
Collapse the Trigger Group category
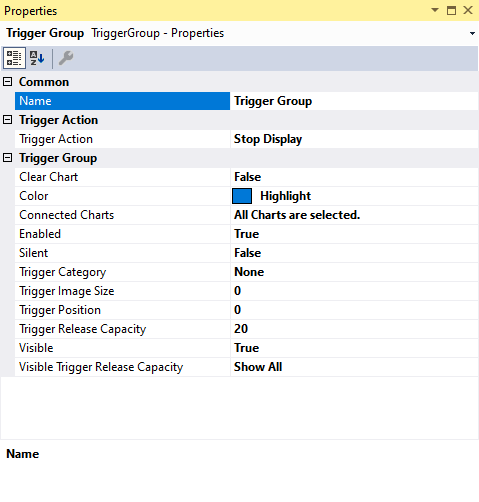click(x=7, y=158)
